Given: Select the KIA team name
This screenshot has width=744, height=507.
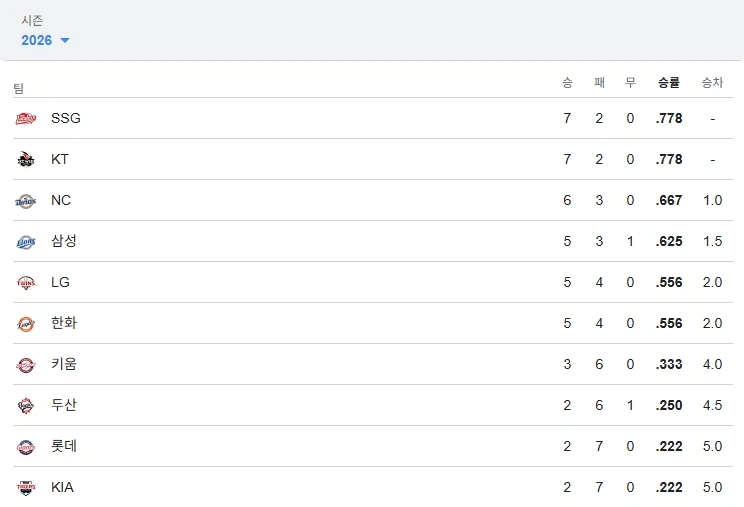Looking at the screenshot, I should (x=62, y=487).
